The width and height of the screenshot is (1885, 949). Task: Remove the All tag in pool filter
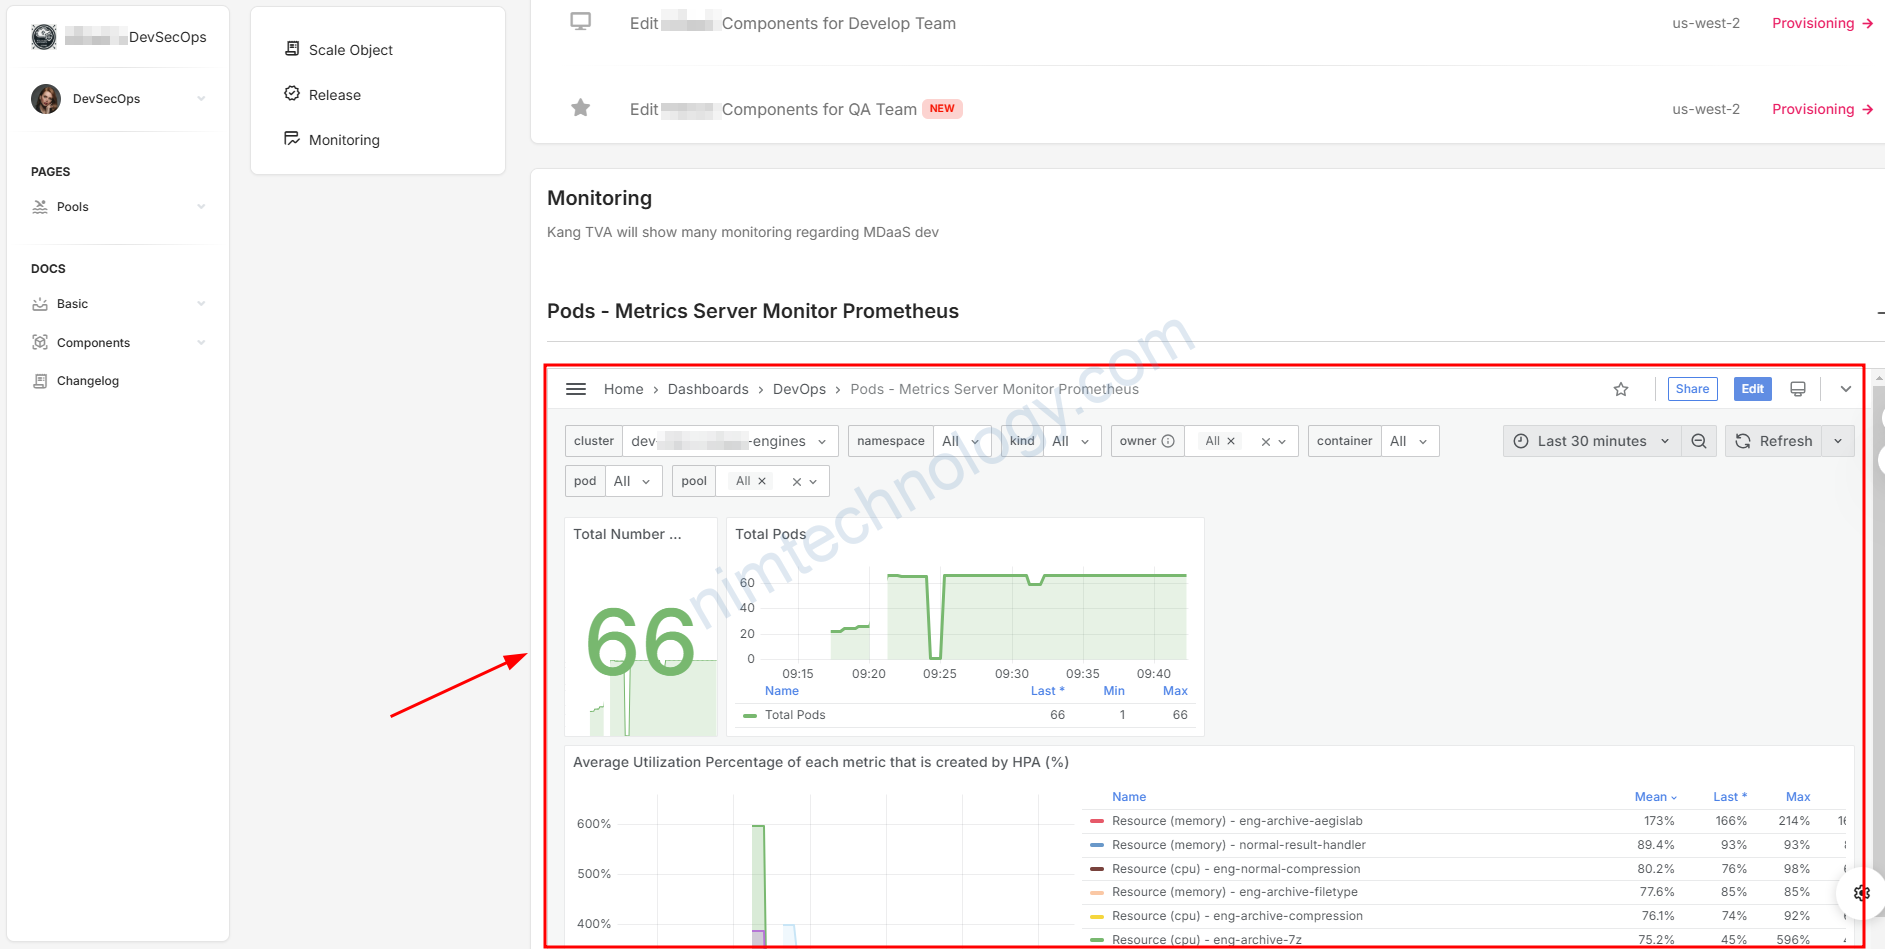(762, 481)
